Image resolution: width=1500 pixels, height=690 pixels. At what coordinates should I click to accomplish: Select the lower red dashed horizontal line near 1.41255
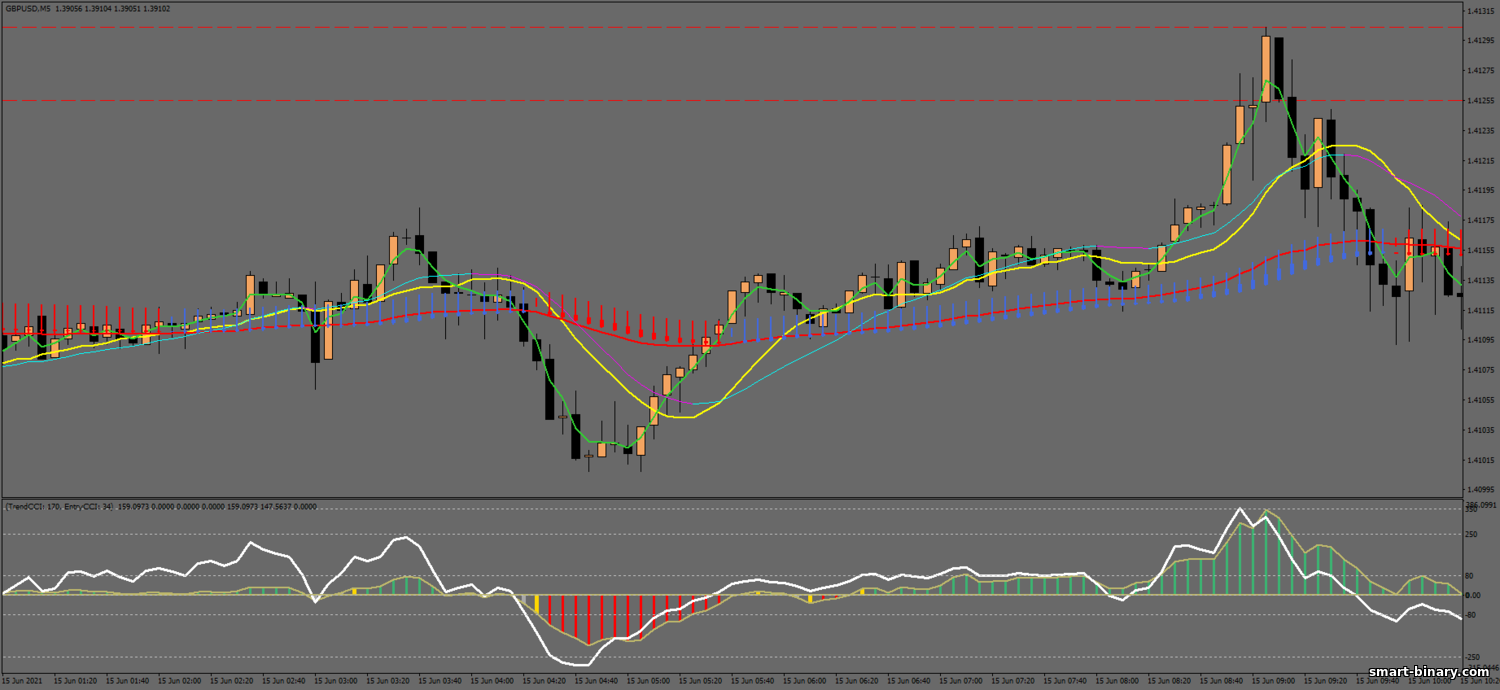pos(732,100)
